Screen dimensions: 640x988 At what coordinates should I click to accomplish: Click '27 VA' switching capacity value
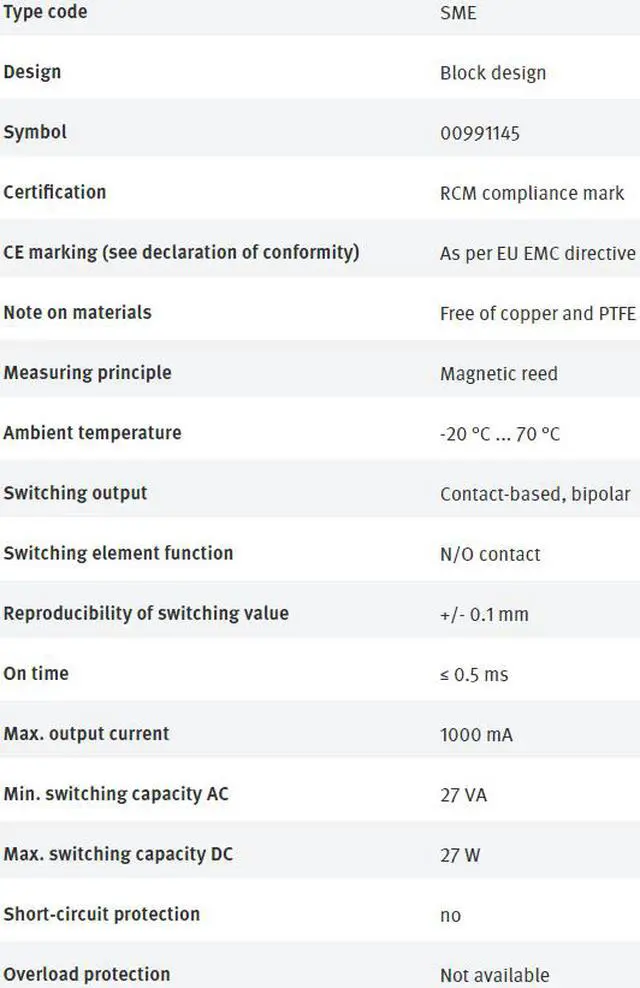pyautogui.click(x=463, y=794)
